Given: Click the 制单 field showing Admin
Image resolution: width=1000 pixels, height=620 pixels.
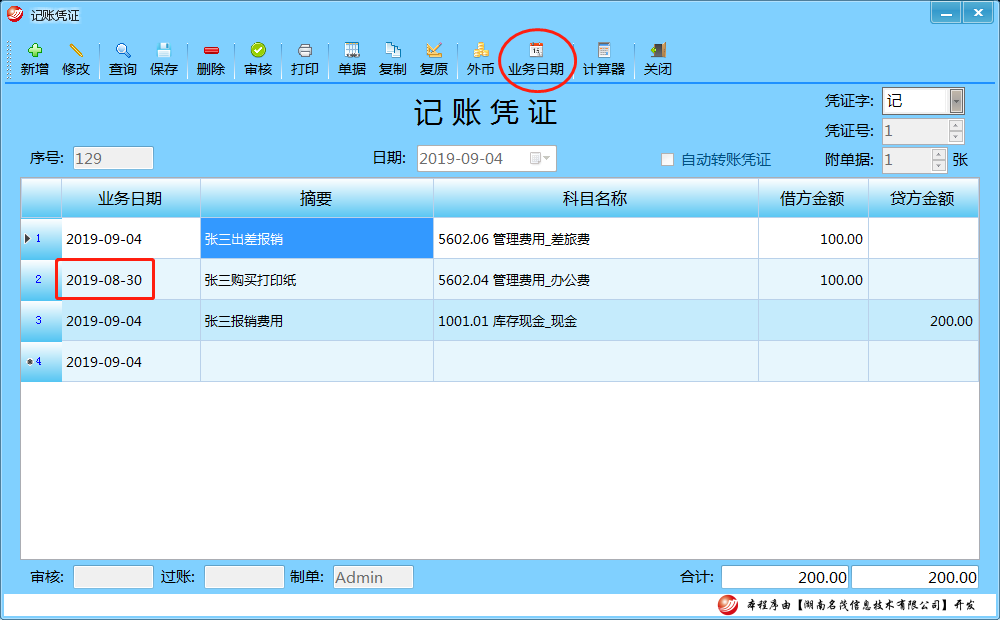Looking at the screenshot, I should [x=373, y=577].
